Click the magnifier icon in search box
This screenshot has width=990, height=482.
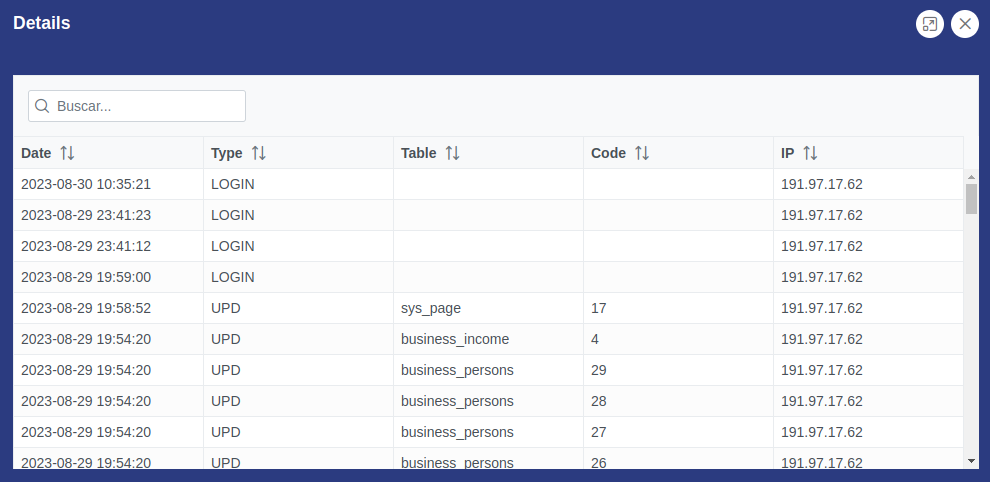click(42, 106)
